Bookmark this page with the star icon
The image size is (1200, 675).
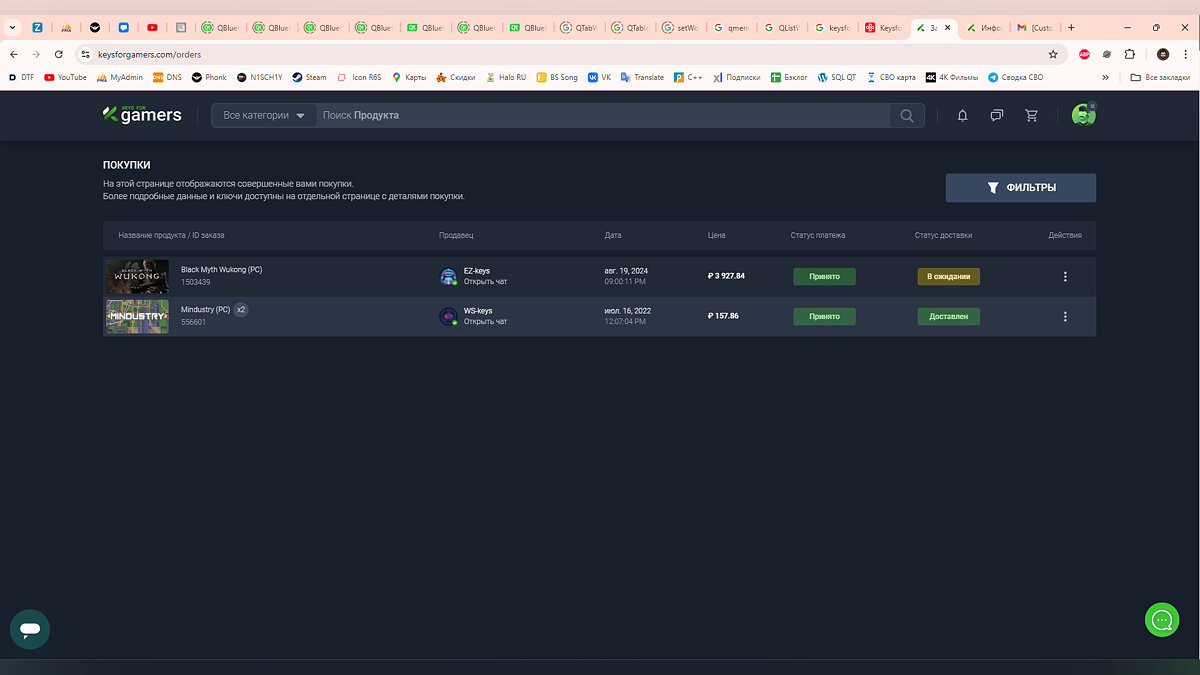click(1053, 54)
